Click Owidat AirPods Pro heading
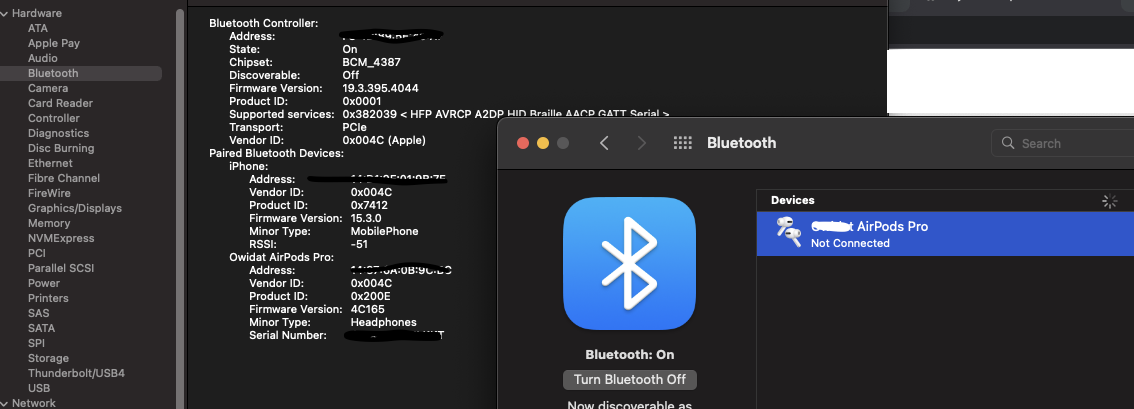This screenshot has width=1134, height=409. click(281, 257)
